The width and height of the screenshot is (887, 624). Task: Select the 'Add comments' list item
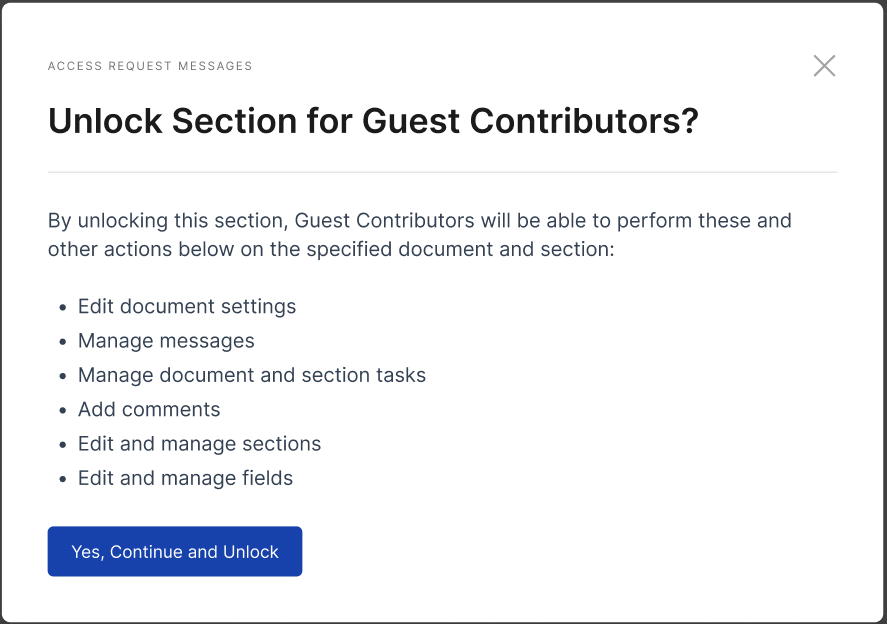point(149,409)
